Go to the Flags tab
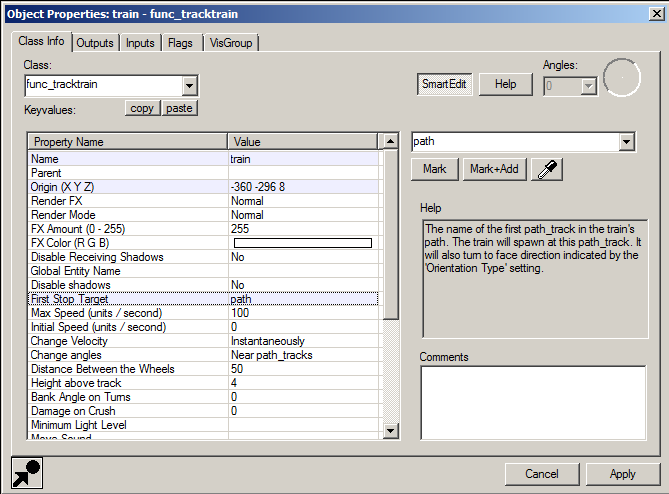This screenshot has height=494, width=669. (181, 43)
